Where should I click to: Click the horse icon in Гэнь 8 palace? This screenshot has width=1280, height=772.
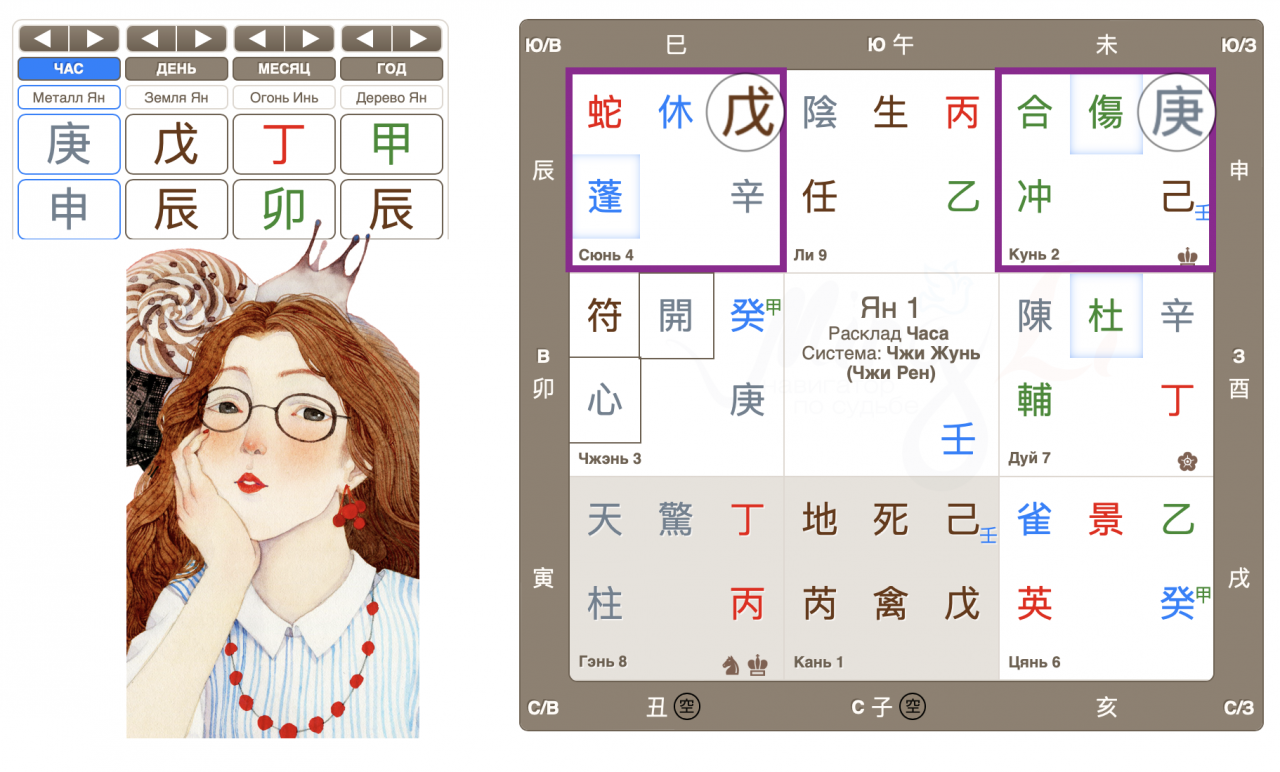(731, 664)
